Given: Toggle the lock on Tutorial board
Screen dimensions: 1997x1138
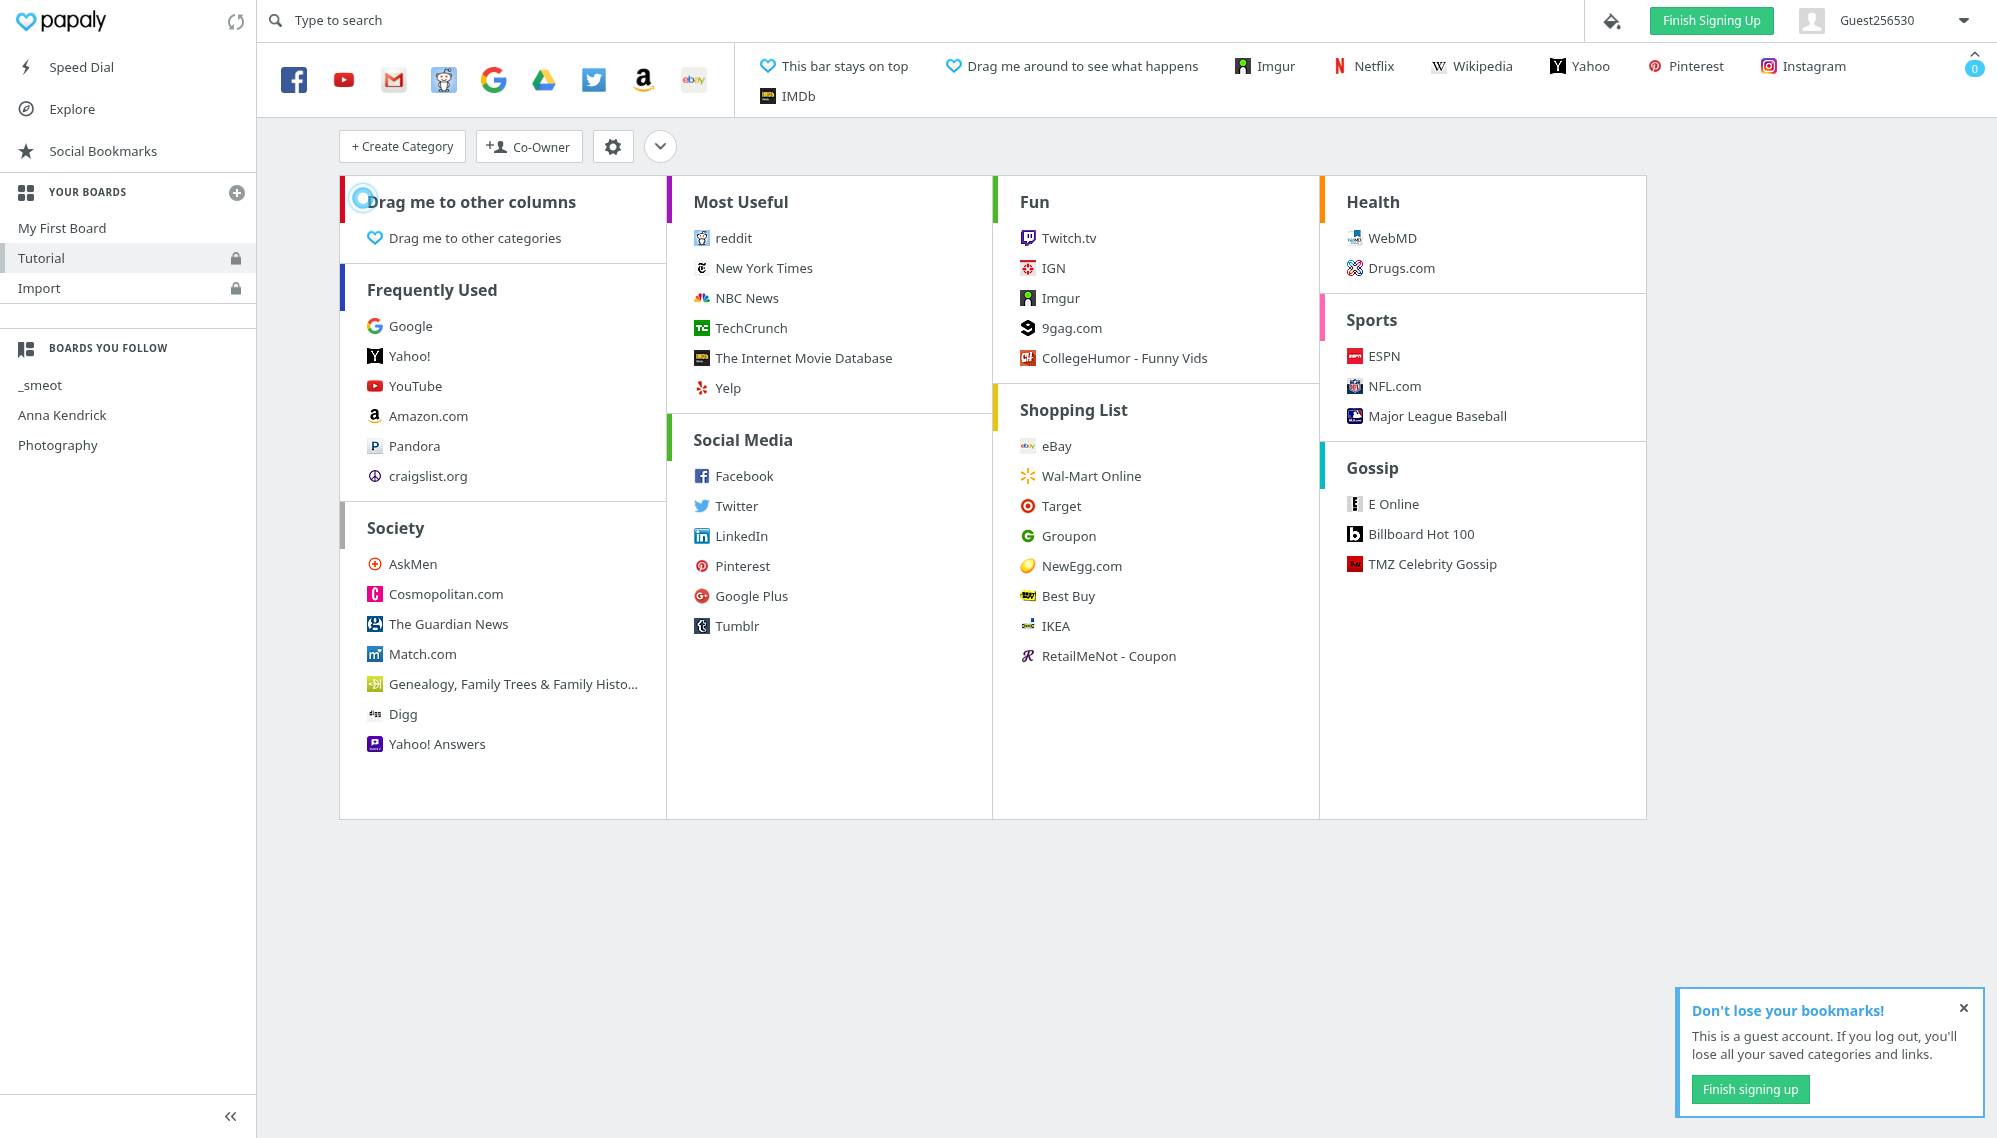Looking at the screenshot, I should (x=236, y=259).
